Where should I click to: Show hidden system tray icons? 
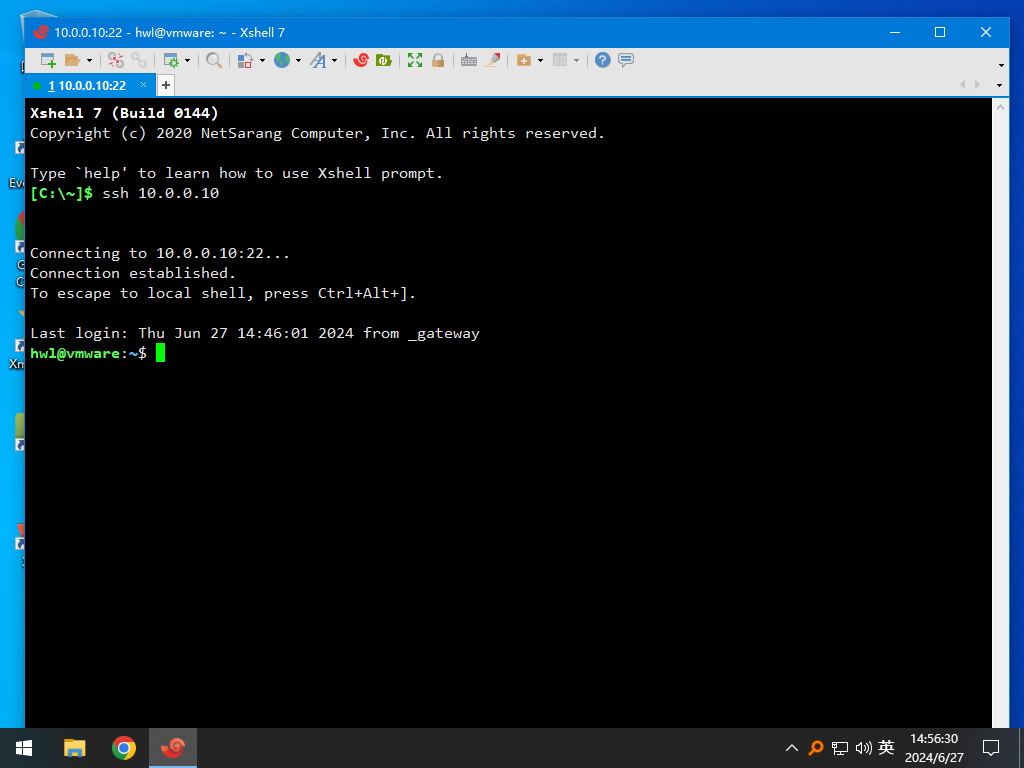[792, 748]
